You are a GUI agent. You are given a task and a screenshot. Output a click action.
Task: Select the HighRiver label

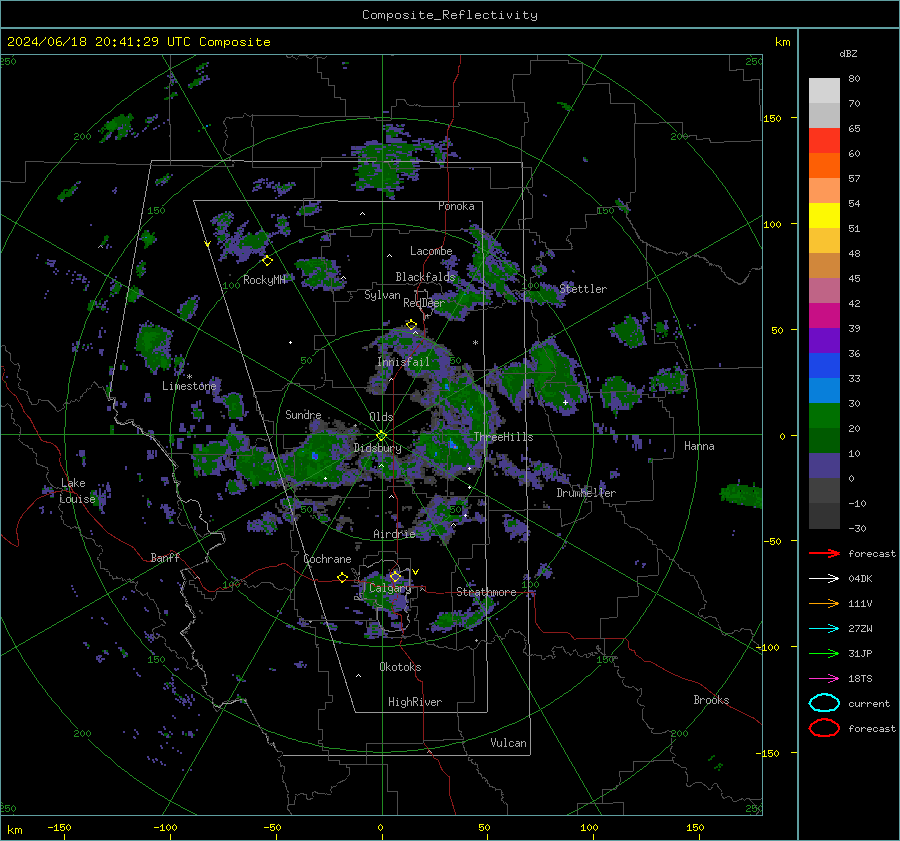pos(415,702)
